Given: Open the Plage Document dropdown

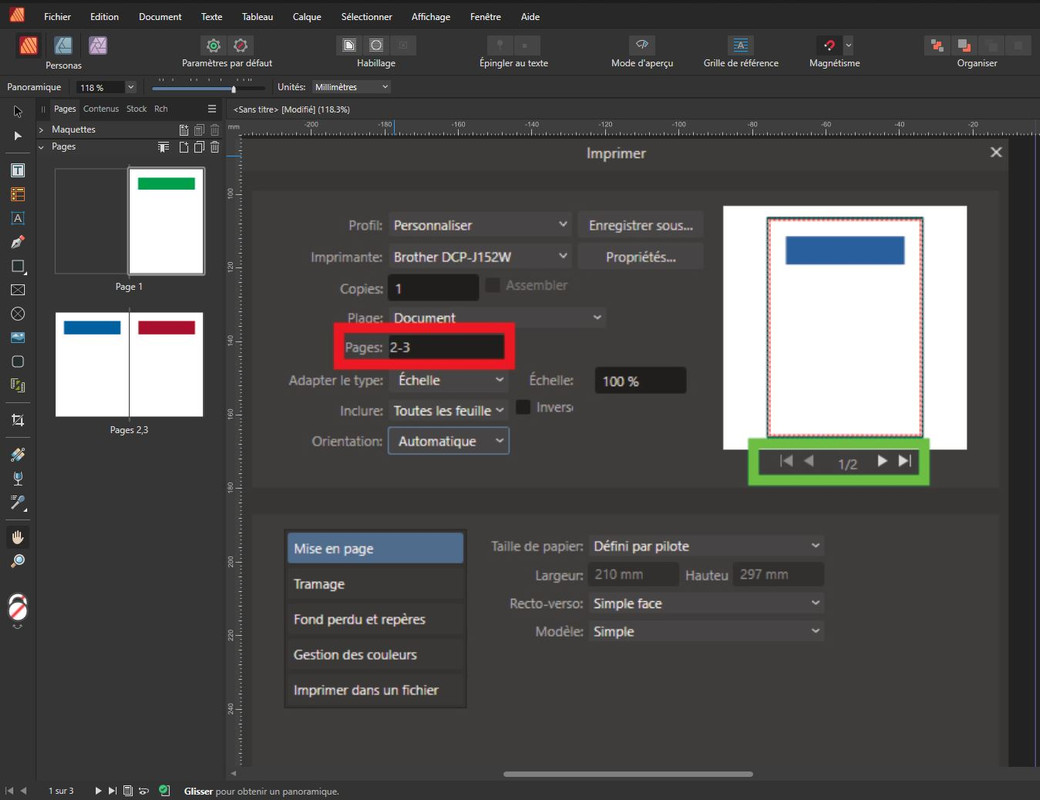Looking at the screenshot, I should 497,318.
